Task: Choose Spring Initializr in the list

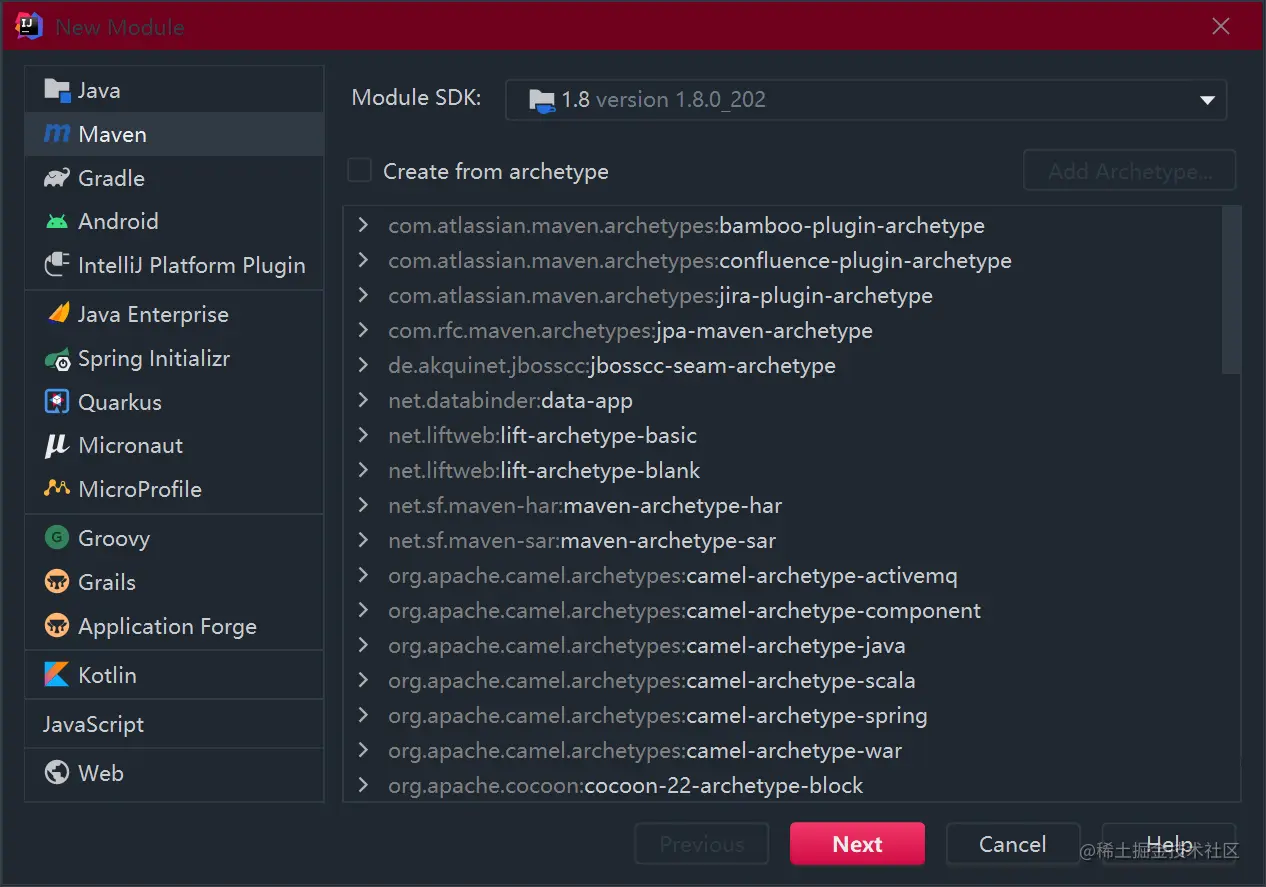Action: point(174,358)
